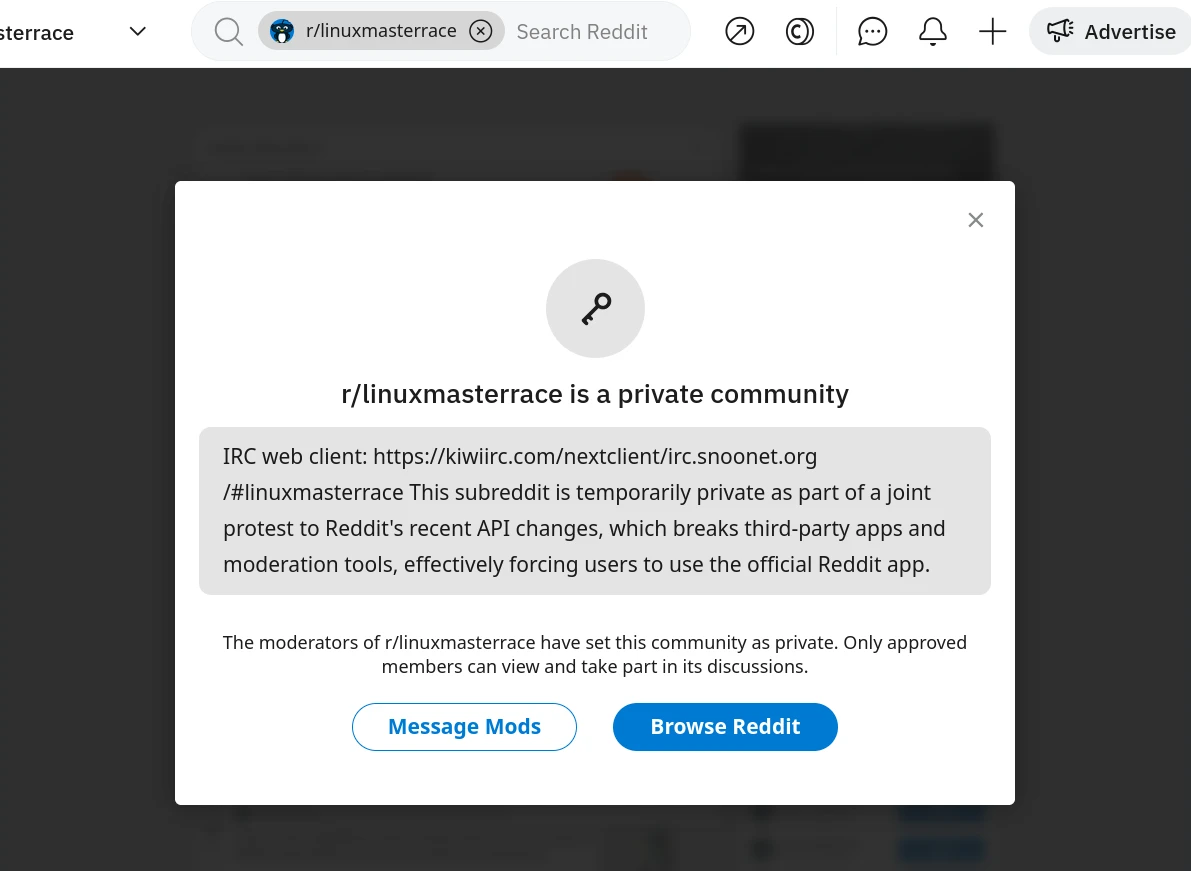This screenshot has width=1191, height=871.
Task: Open the notifications bell
Action: [x=933, y=32]
